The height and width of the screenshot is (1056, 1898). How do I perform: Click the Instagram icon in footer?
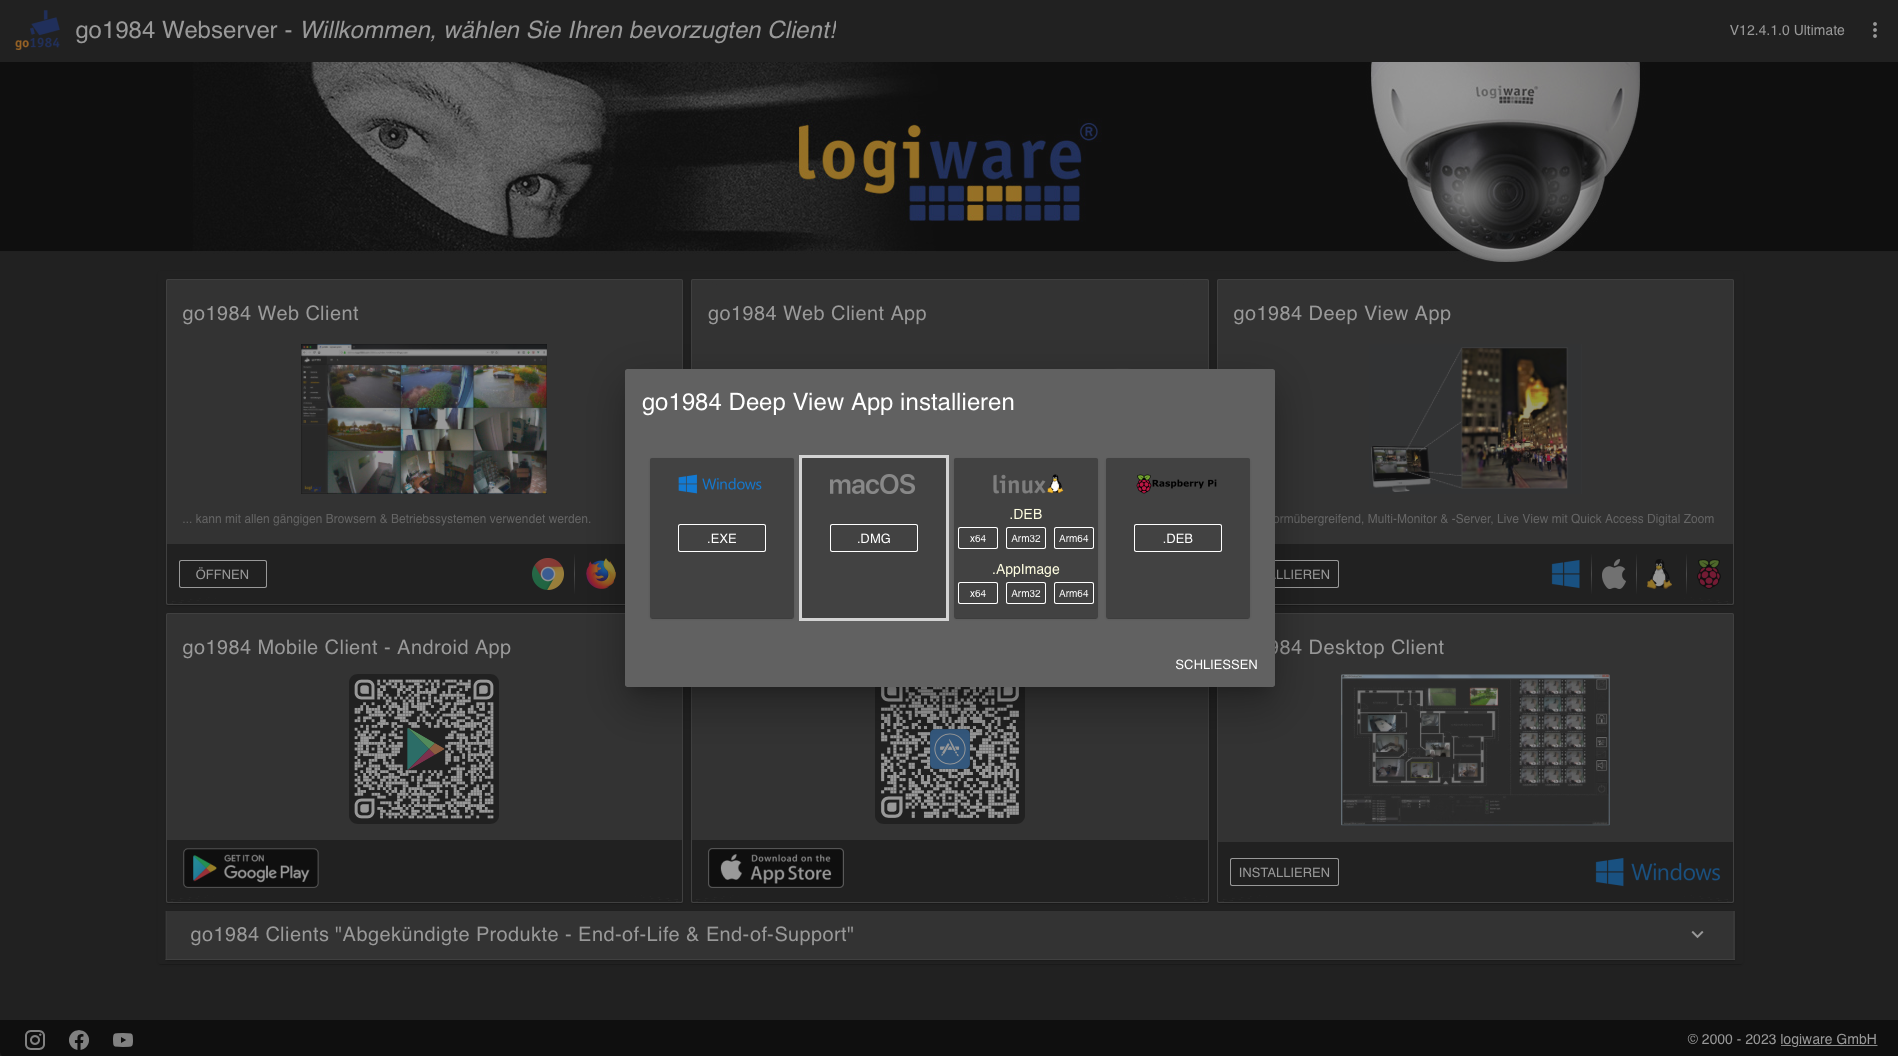pos(35,1040)
